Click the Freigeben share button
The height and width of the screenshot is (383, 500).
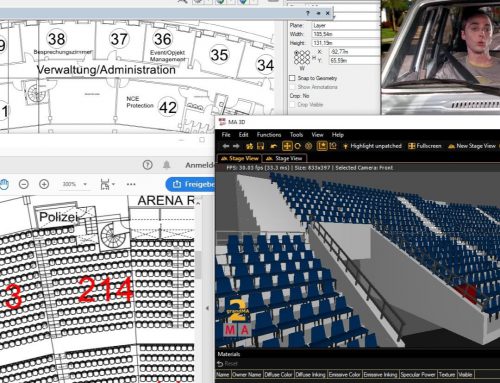pos(190,184)
